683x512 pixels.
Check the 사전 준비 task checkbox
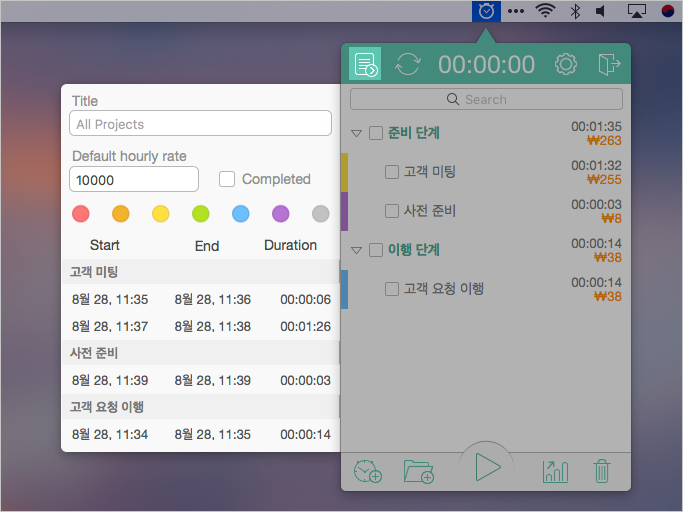click(392, 211)
